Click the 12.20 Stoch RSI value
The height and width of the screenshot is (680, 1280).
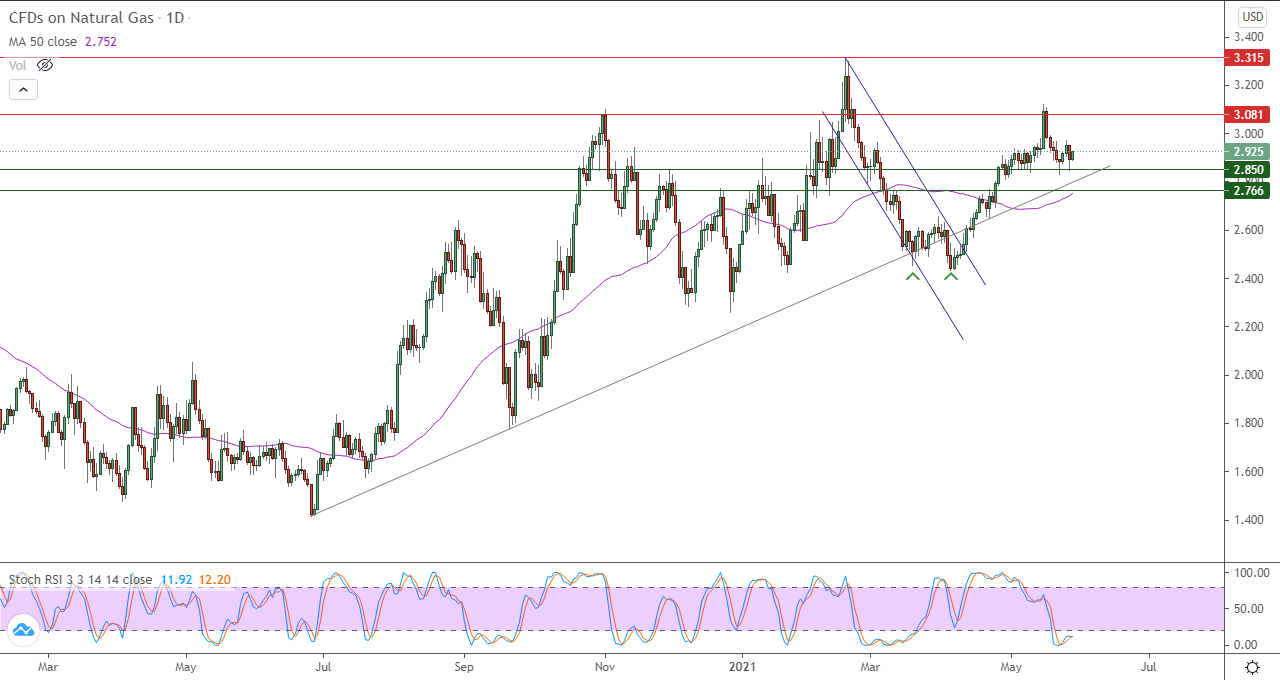pyautogui.click(x=215, y=579)
